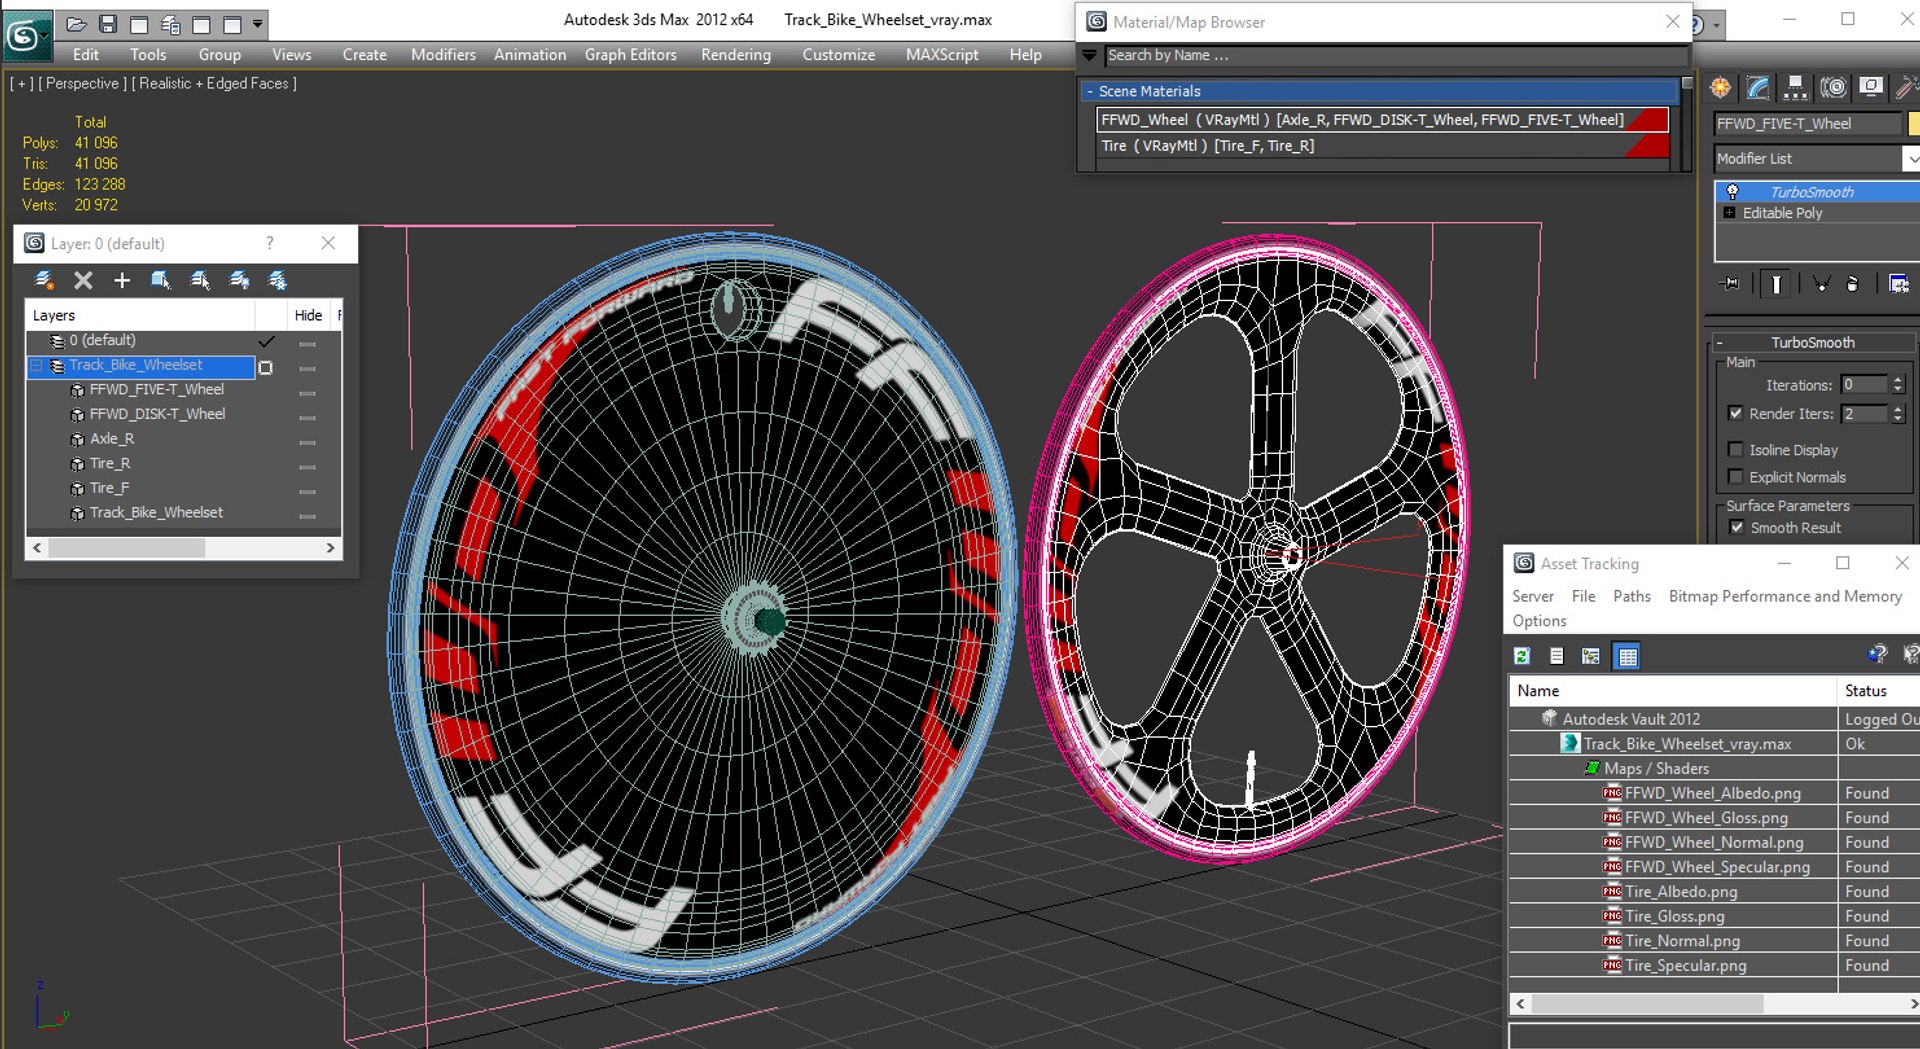Select FFWD_Wheel VRayMtl material entry

pos(1382,120)
